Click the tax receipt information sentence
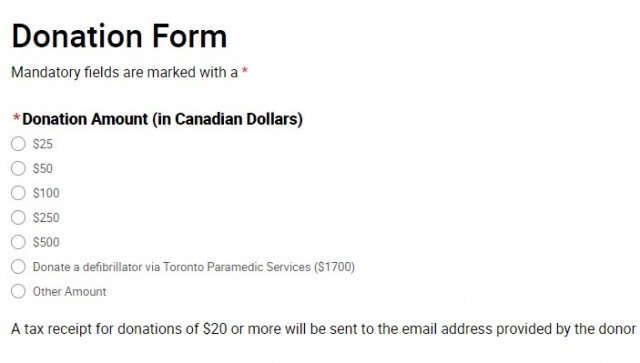The height and width of the screenshot is (363, 640). (323, 329)
